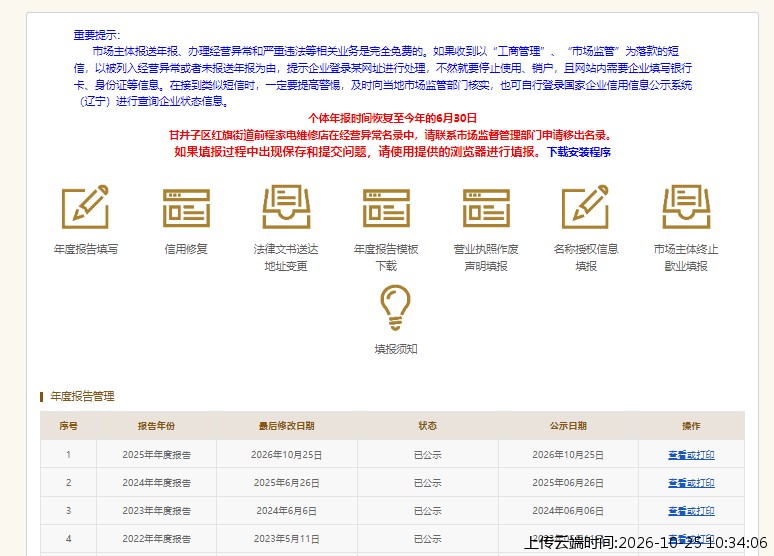Click the 状态 column header
The width and height of the screenshot is (774, 556).
click(427, 426)
